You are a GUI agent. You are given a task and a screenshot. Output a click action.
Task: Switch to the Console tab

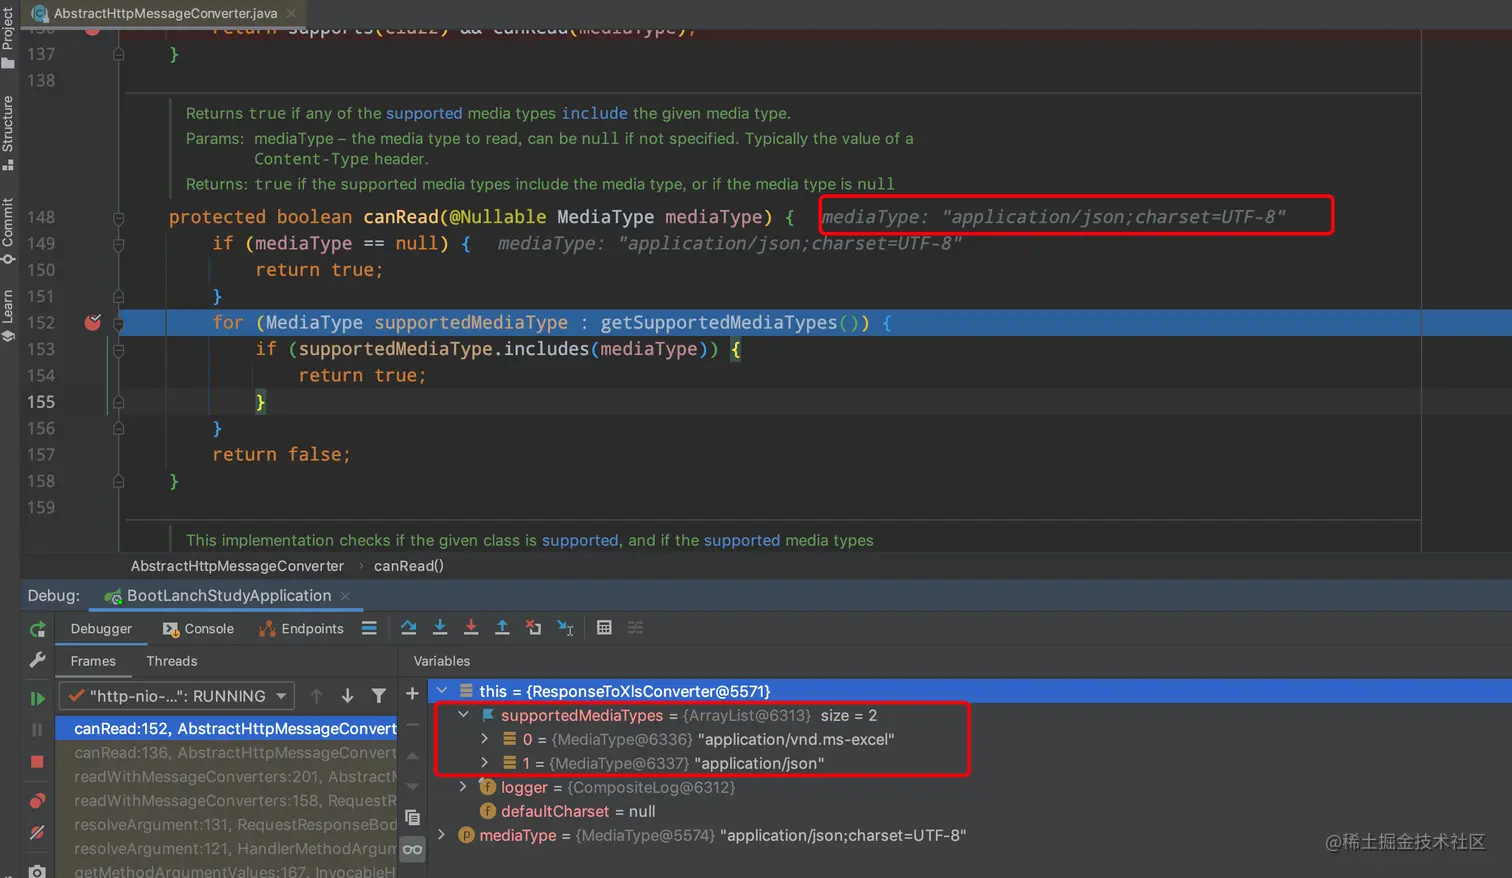[198, 629]
